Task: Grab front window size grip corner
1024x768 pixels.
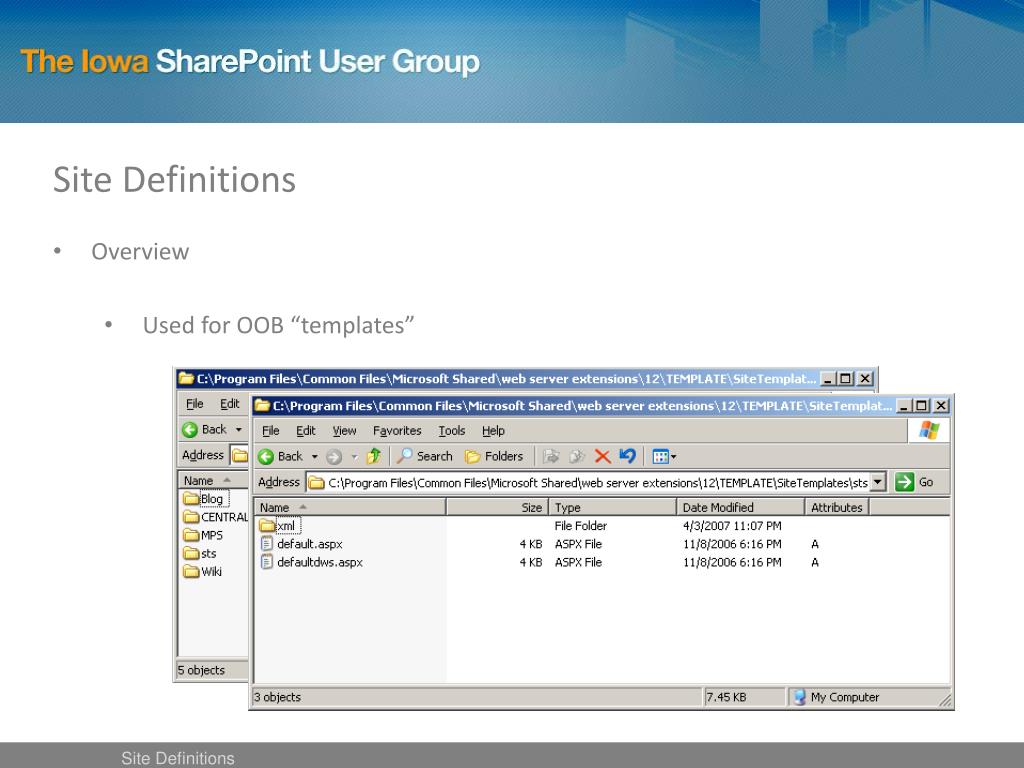Action: 946,701
